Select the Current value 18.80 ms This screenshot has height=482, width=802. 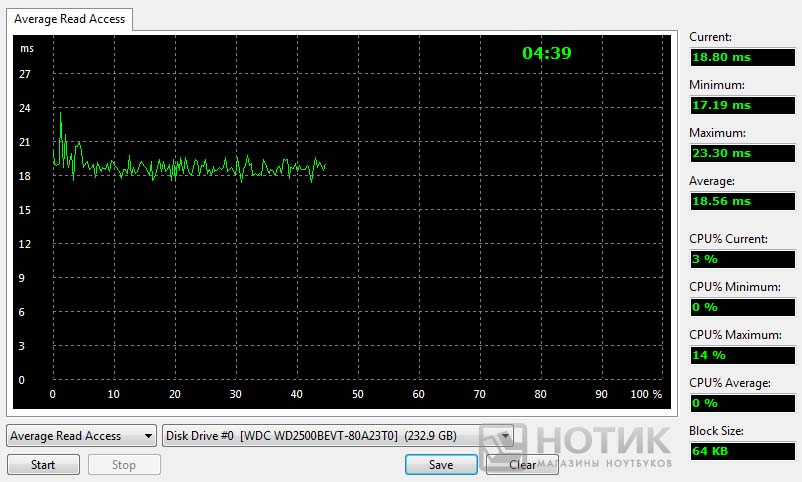743,57
